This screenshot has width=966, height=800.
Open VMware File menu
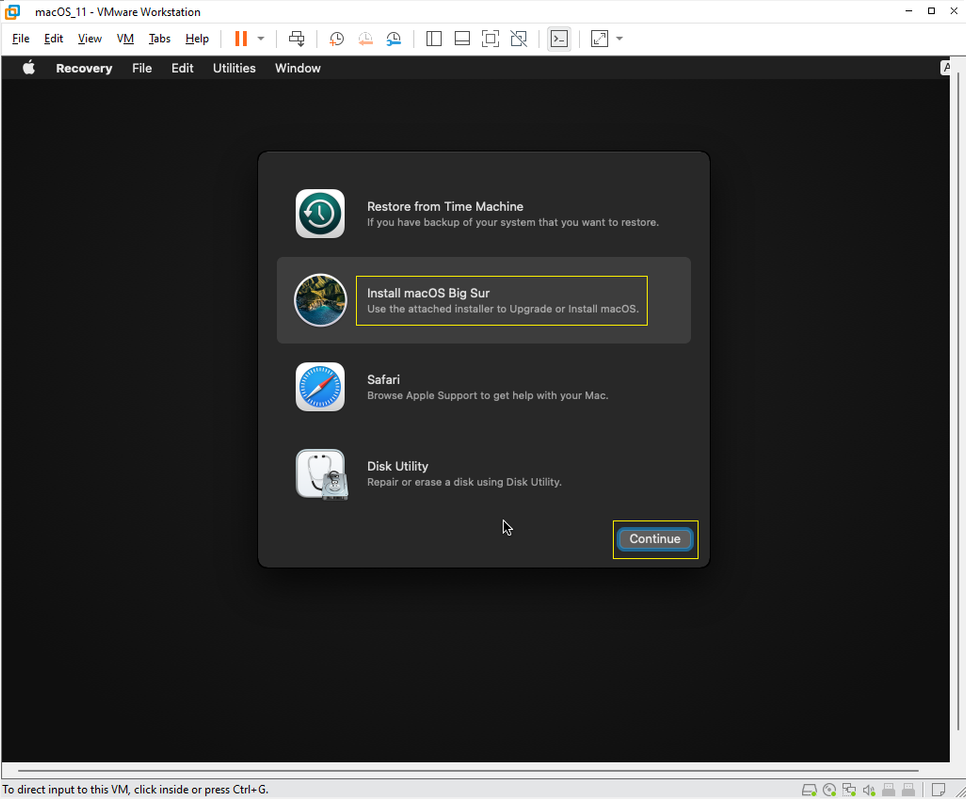pyautogui.click(x=21, y=39)
